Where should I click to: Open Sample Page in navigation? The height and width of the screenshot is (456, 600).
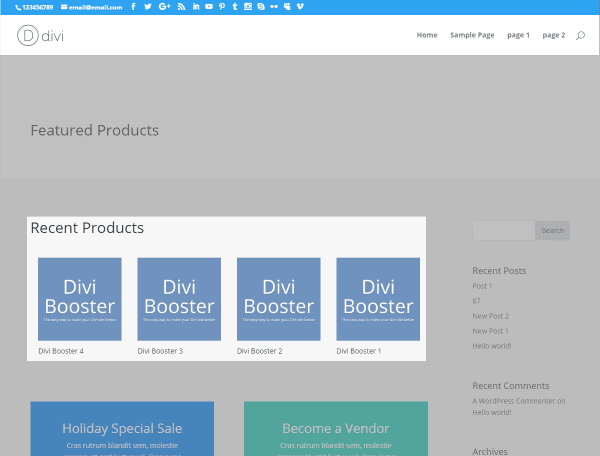[x=472, y=35]
